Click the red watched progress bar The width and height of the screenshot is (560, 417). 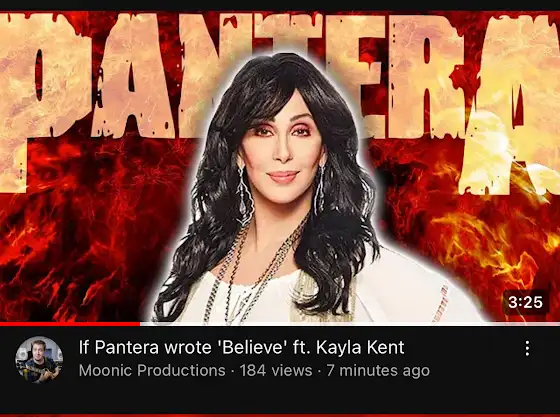[70, 324]
